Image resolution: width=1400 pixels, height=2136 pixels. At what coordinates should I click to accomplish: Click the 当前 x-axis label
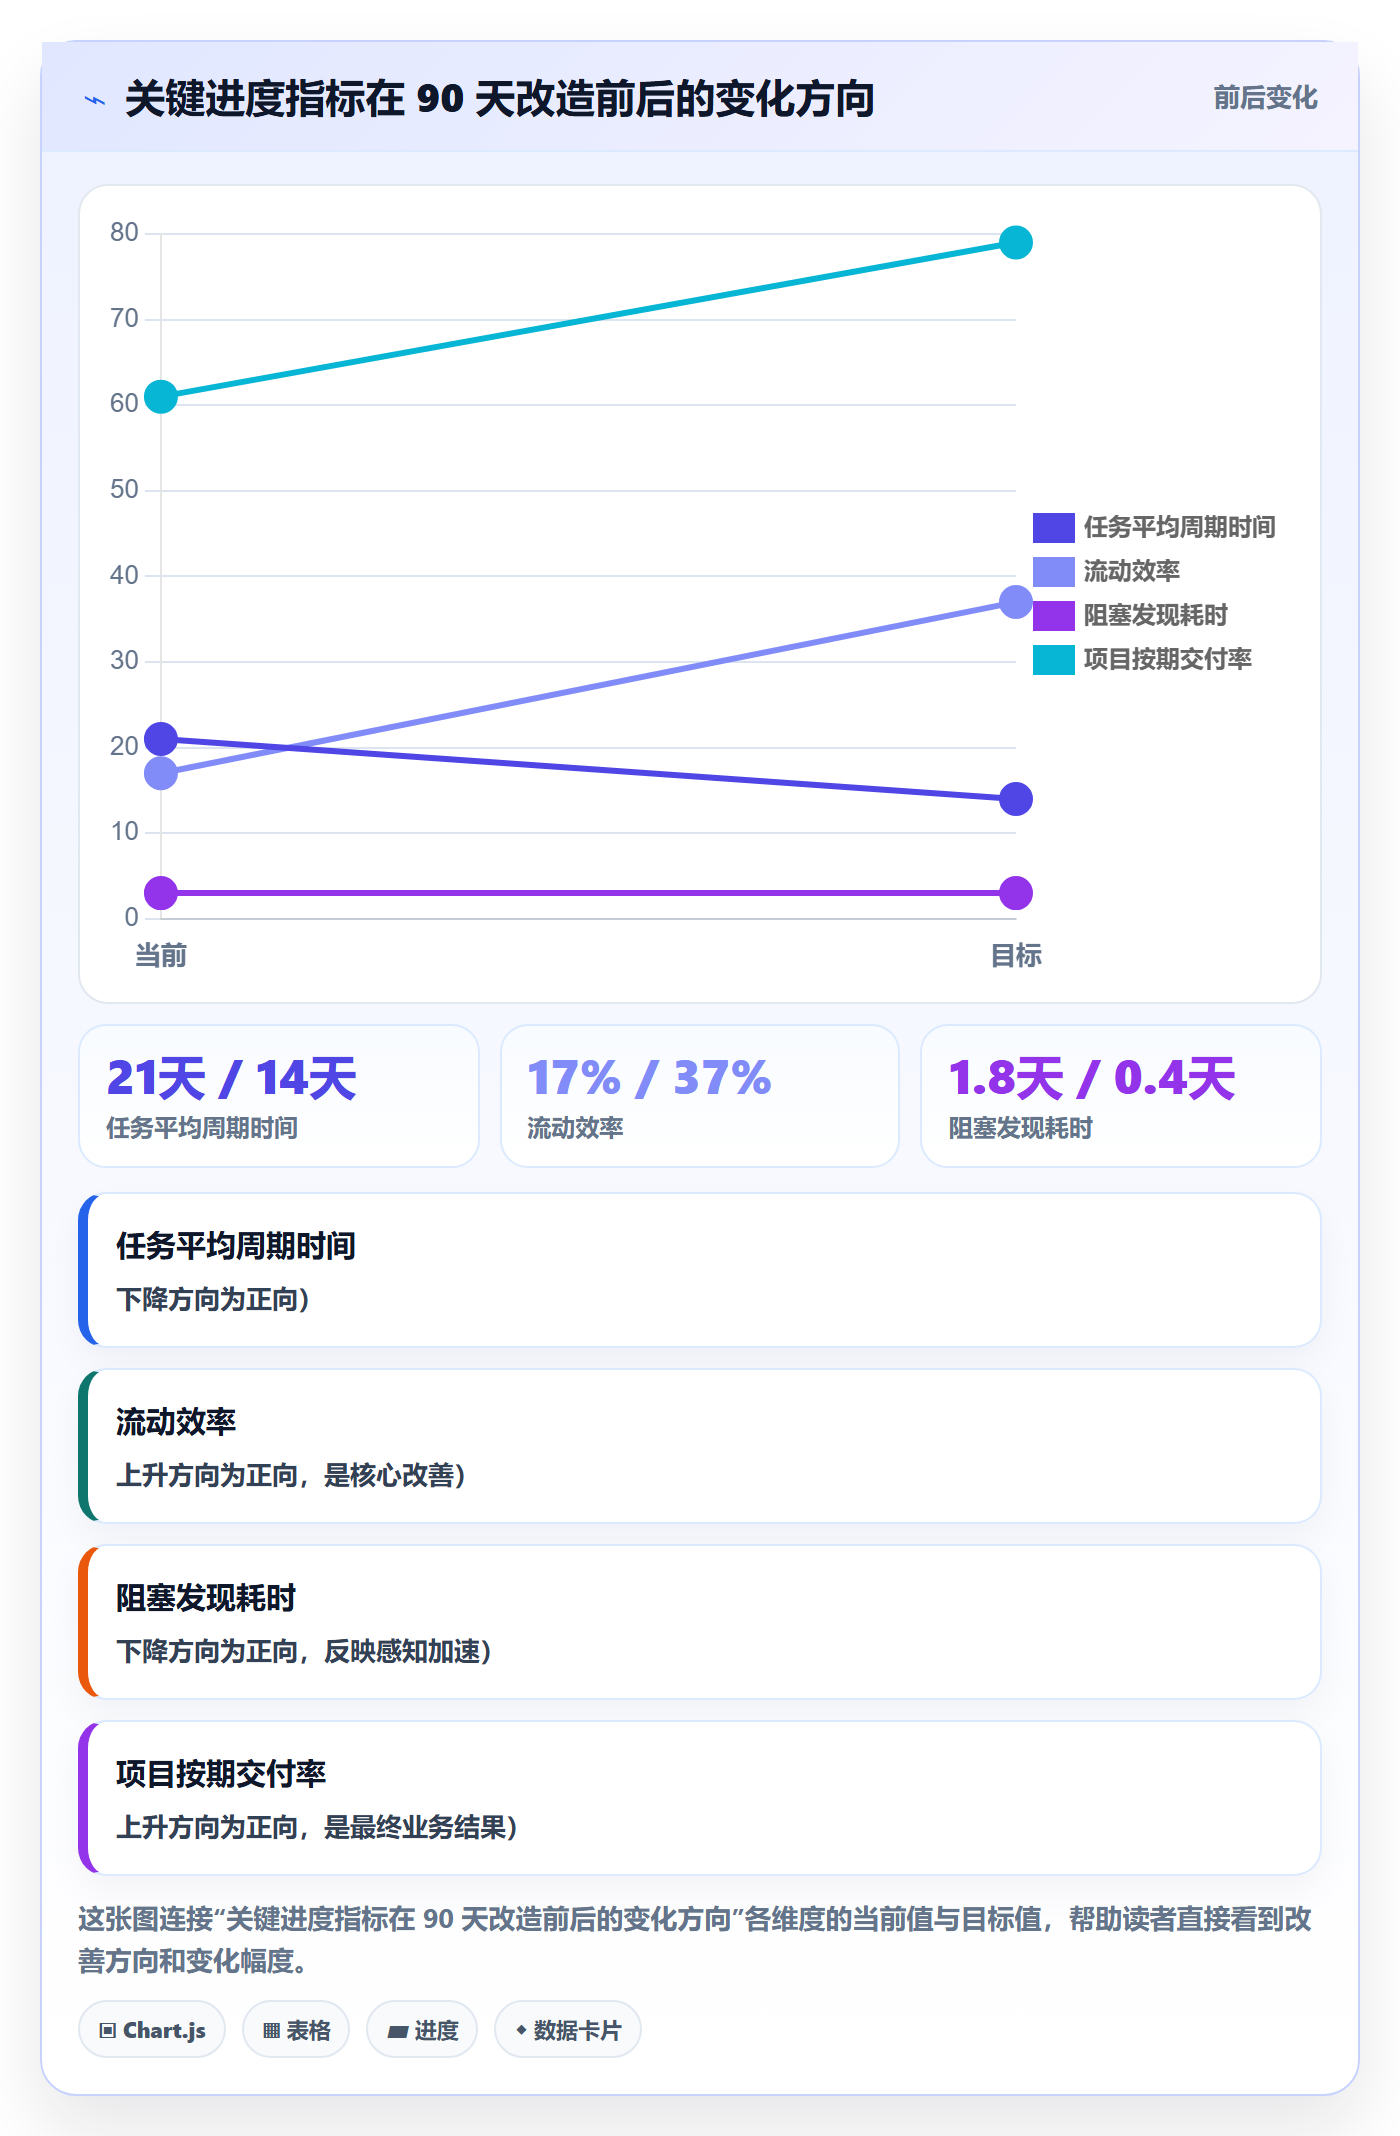coord(161,956)
